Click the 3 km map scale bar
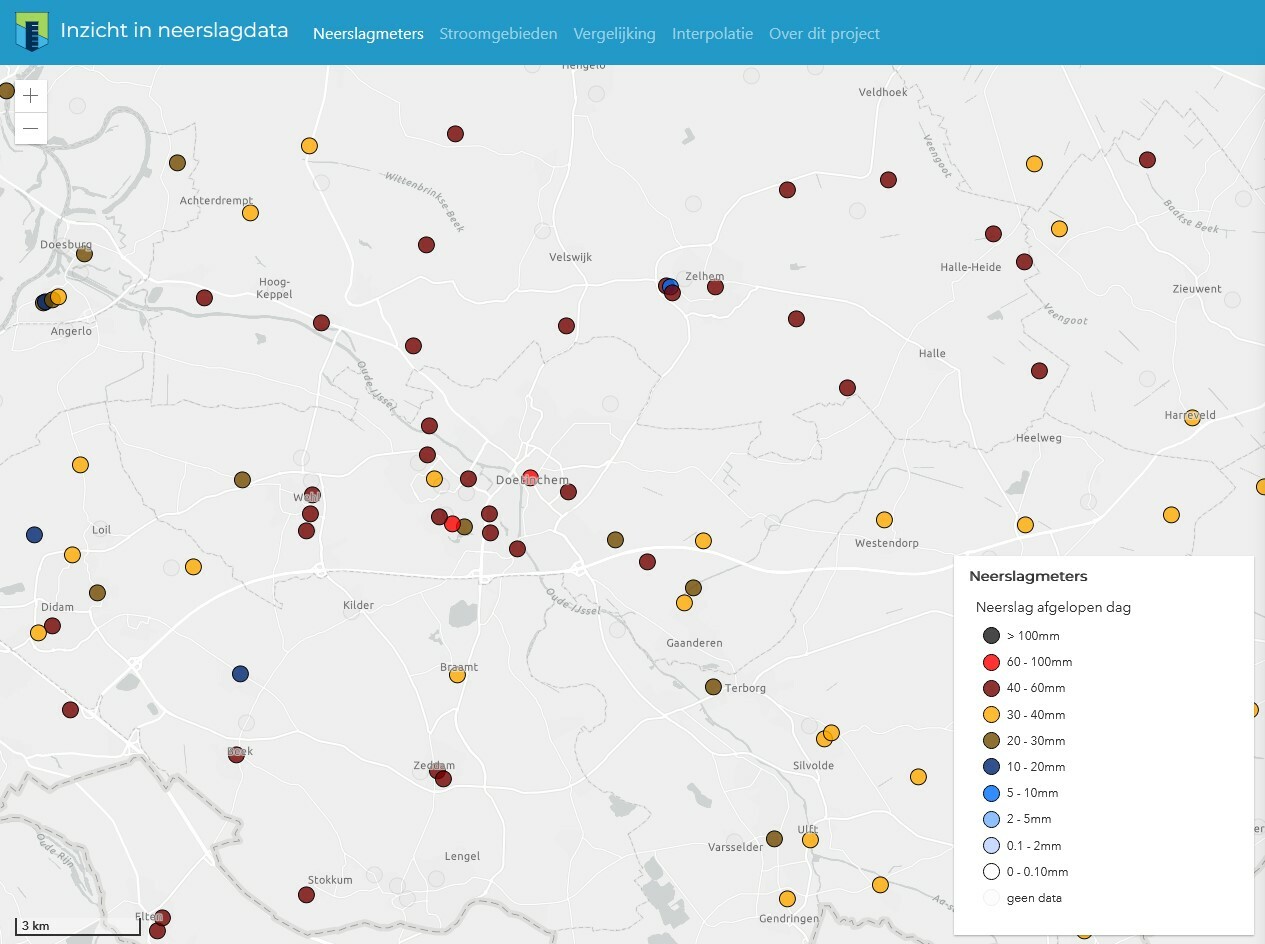Image resolution: width=1265 pixels, height=944 pixels. click(76, 927)
